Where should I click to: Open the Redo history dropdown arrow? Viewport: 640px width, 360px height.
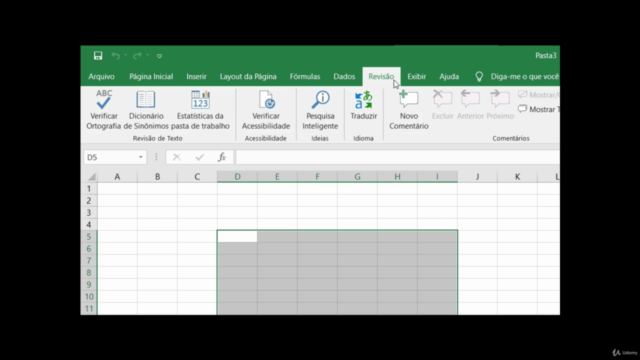click(x=147, y=56)
